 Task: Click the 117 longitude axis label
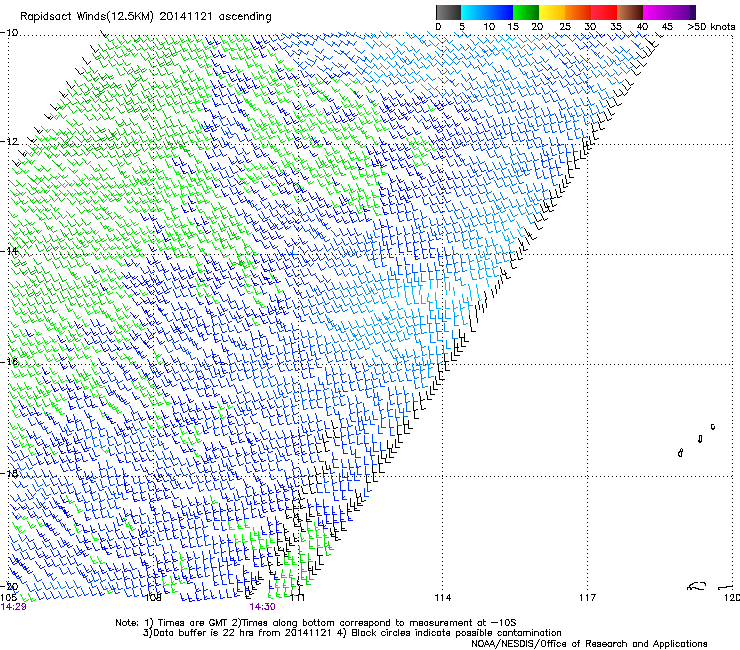pos(587,598)
